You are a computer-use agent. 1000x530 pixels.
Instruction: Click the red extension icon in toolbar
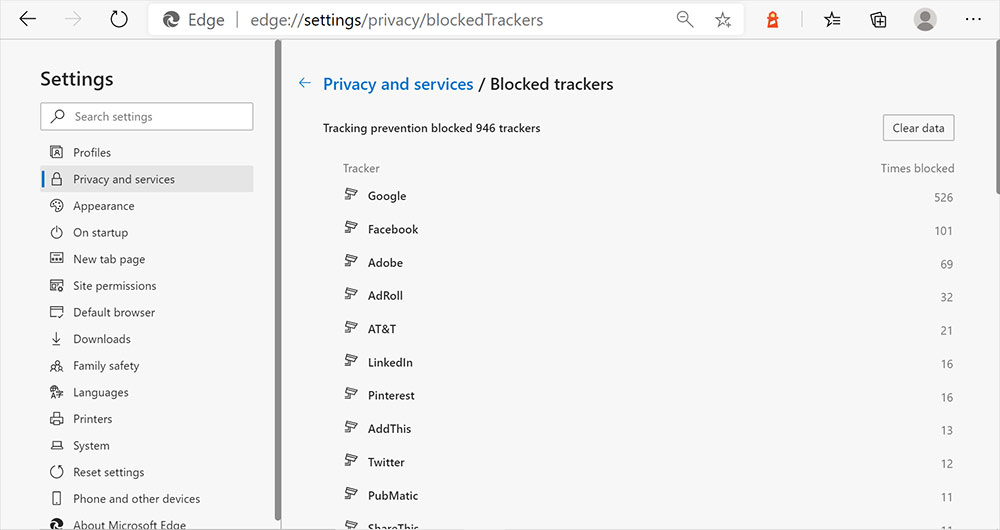point(772,20)
